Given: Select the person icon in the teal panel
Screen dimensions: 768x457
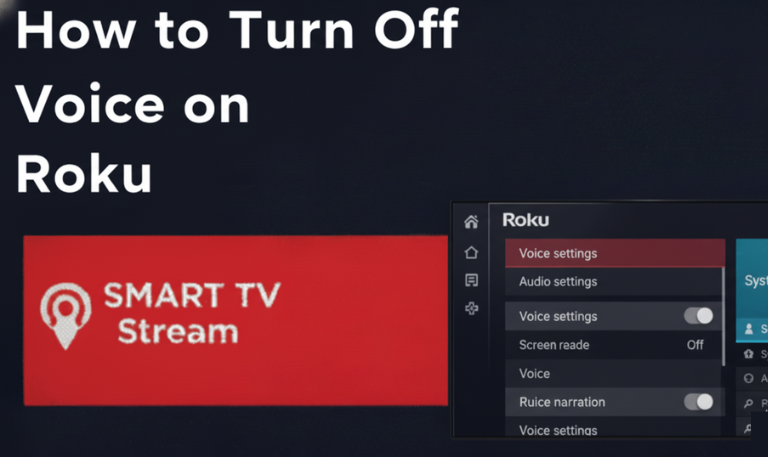Looking at the screenshot, I should click(x=749, y=328).
